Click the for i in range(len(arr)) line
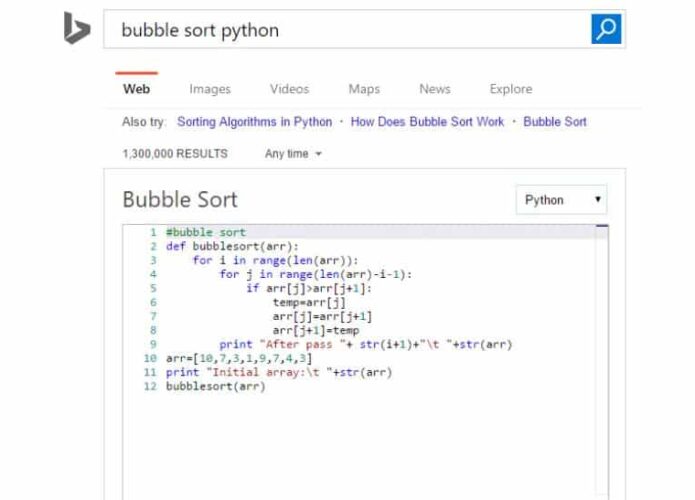This screenshot has height=500, width=695. pos(275,260)
